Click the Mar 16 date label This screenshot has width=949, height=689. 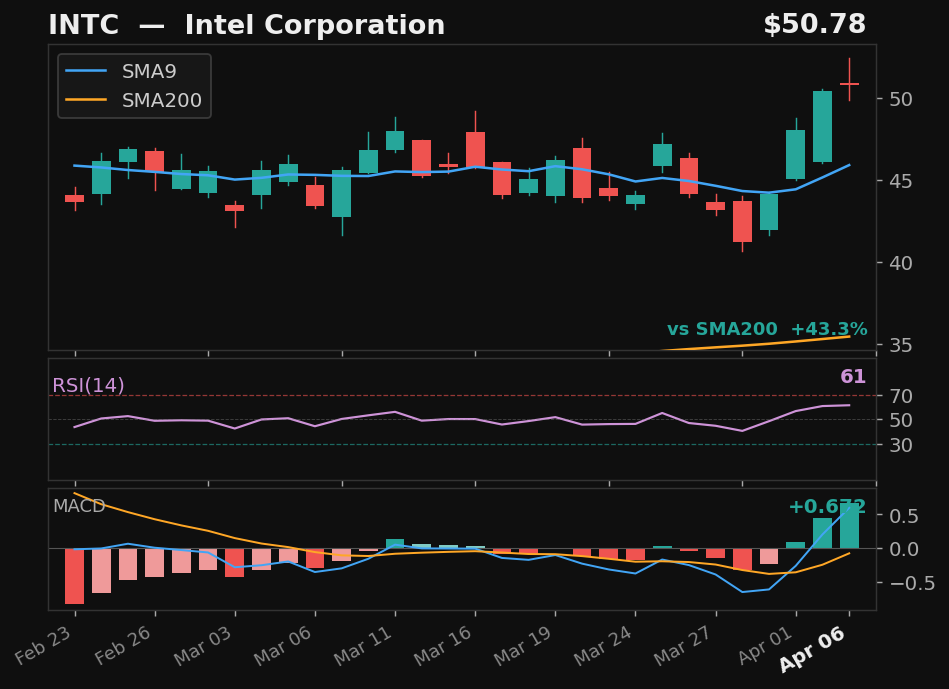click(x=443, y=645)
